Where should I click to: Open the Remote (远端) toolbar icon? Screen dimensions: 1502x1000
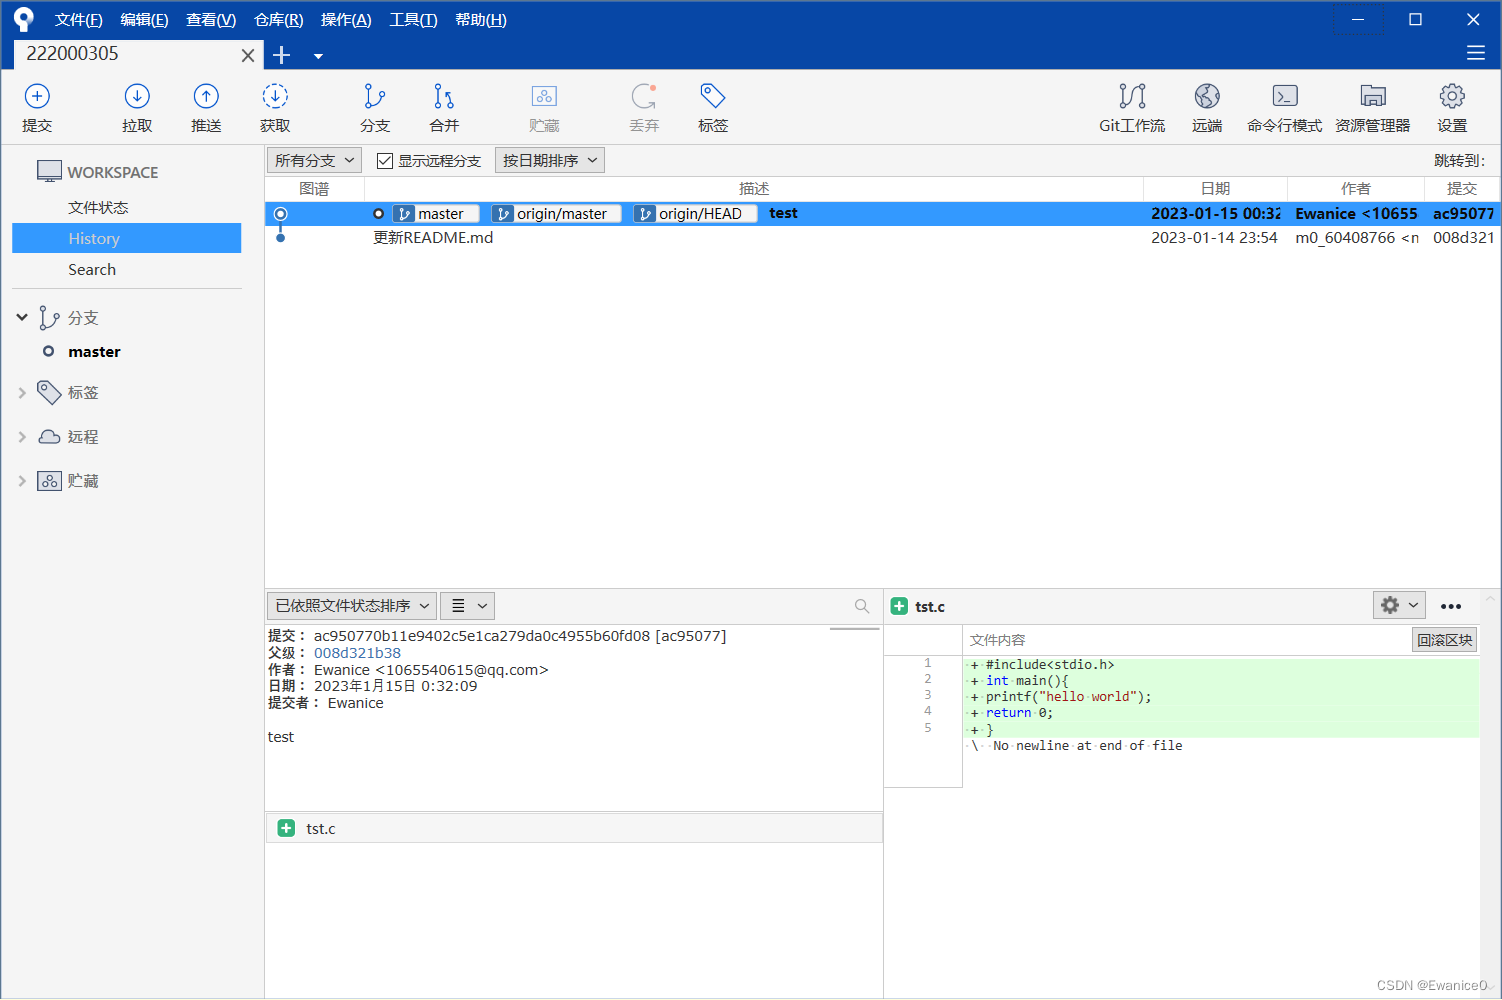1207,108
